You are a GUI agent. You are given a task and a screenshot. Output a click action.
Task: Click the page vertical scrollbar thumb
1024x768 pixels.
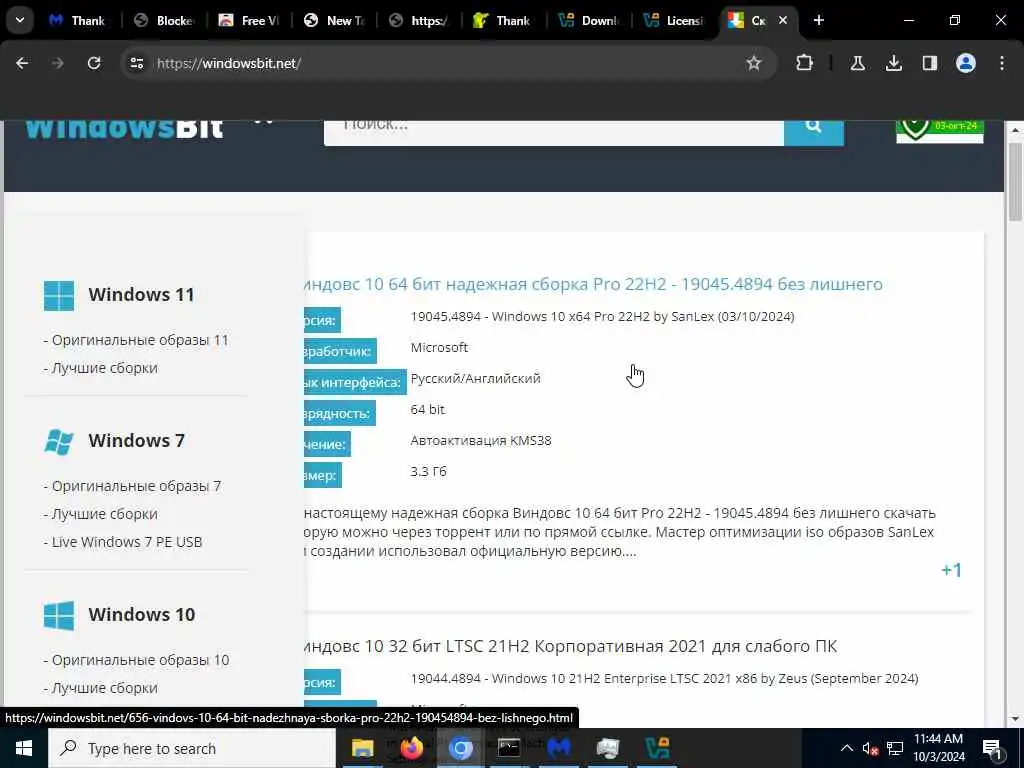click(x=1015, y=182)
